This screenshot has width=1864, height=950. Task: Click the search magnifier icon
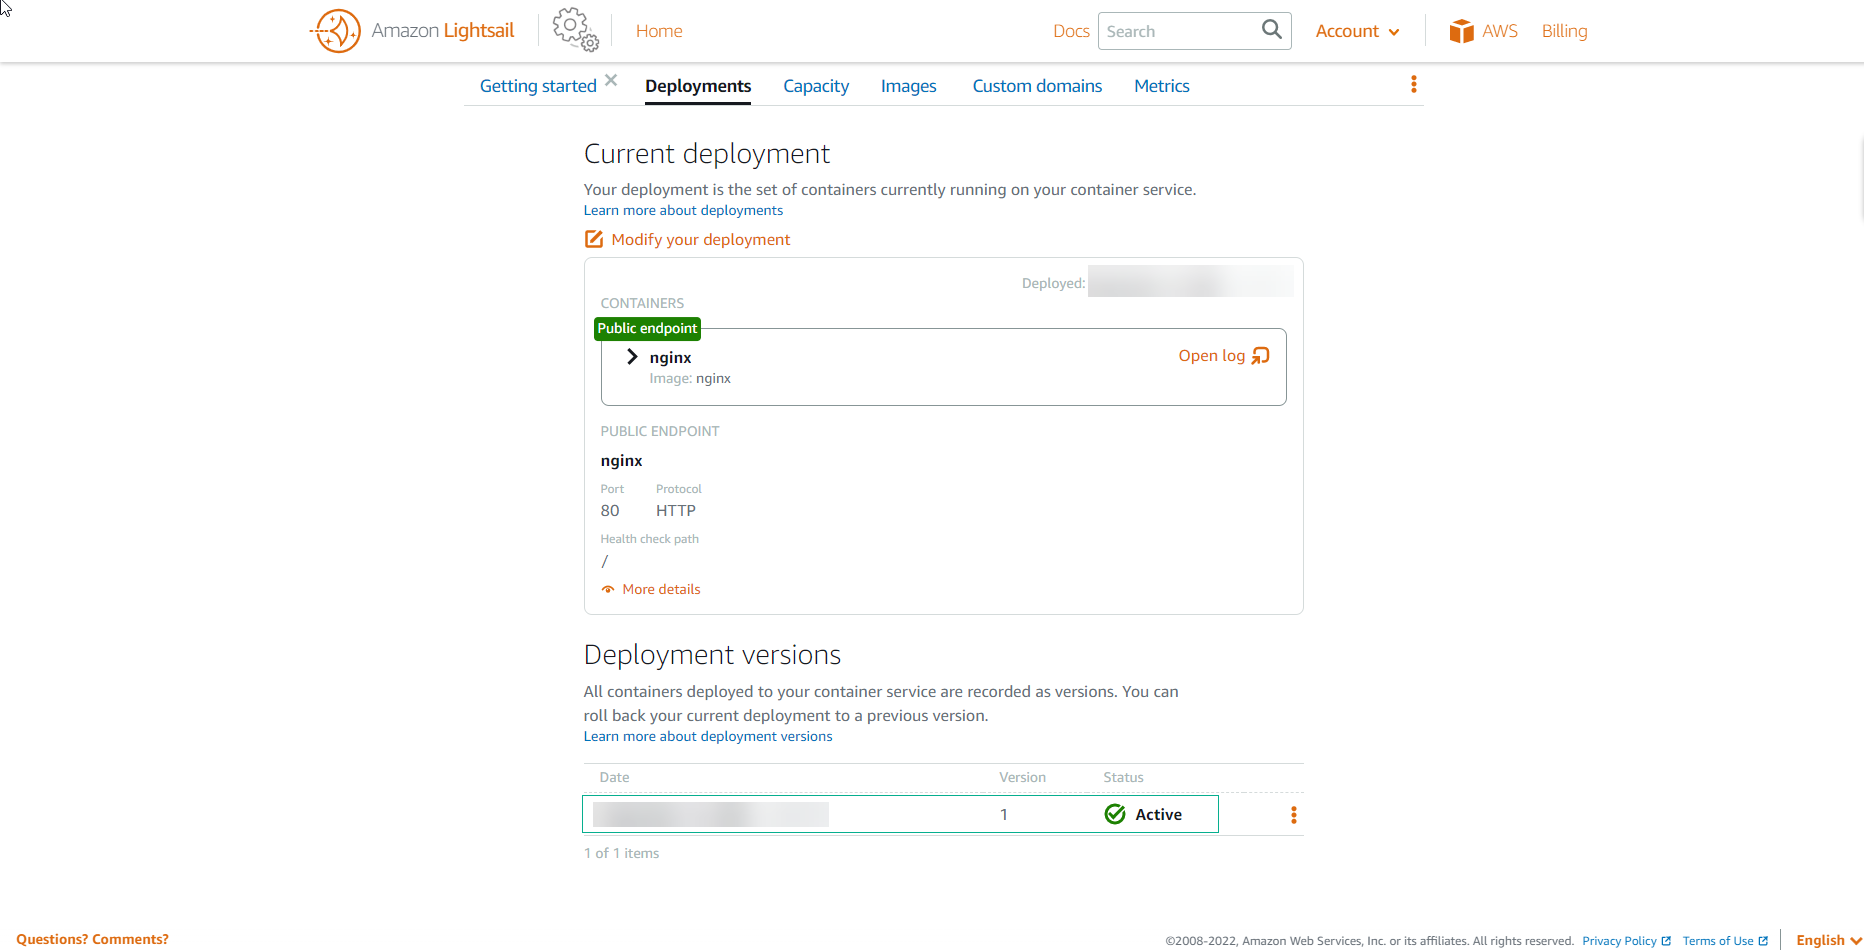coord(1271,30)
